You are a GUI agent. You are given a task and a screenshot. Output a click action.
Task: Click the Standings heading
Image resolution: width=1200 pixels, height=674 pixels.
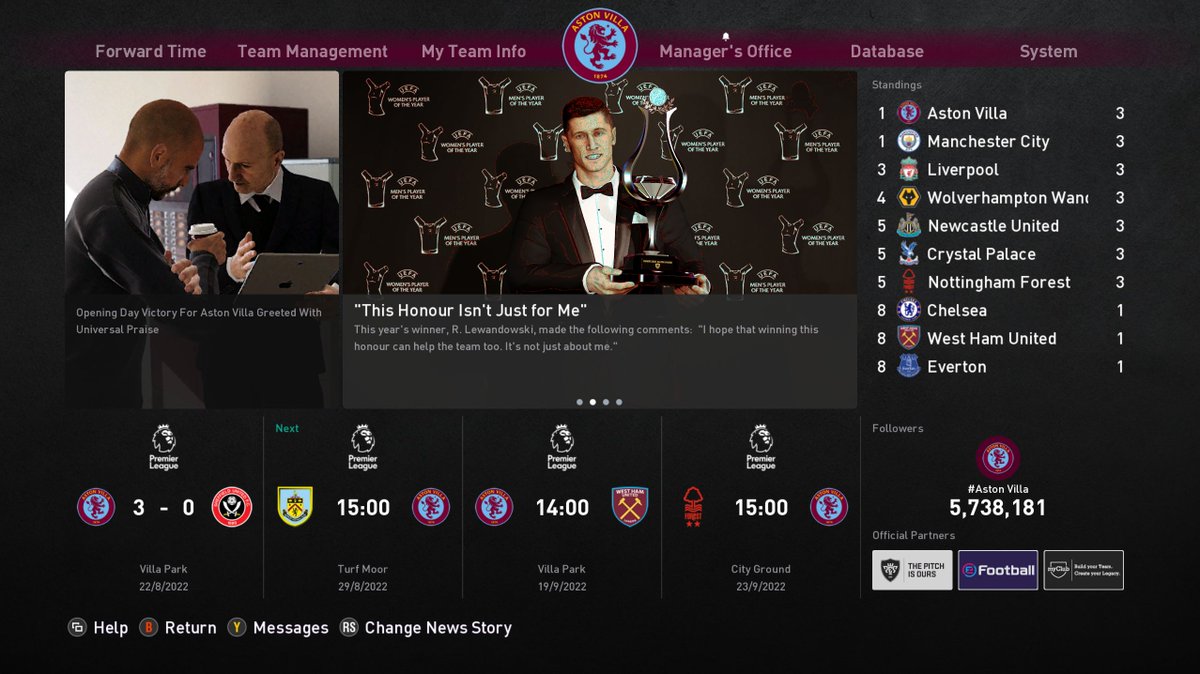[897, 85]
